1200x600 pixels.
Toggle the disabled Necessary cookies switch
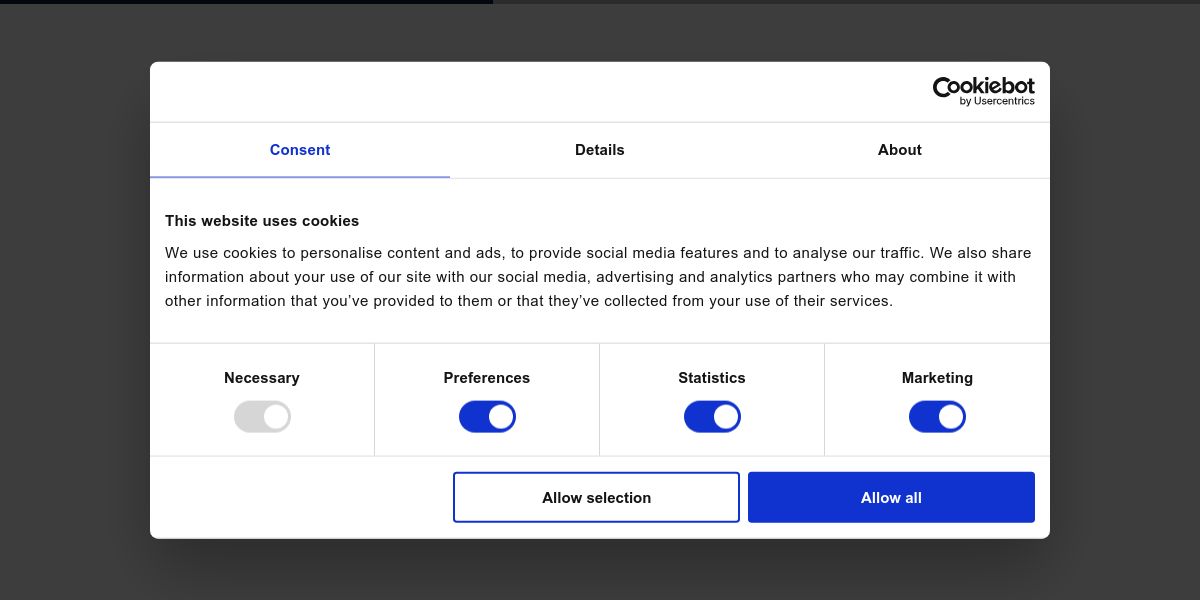coord(262,417)
